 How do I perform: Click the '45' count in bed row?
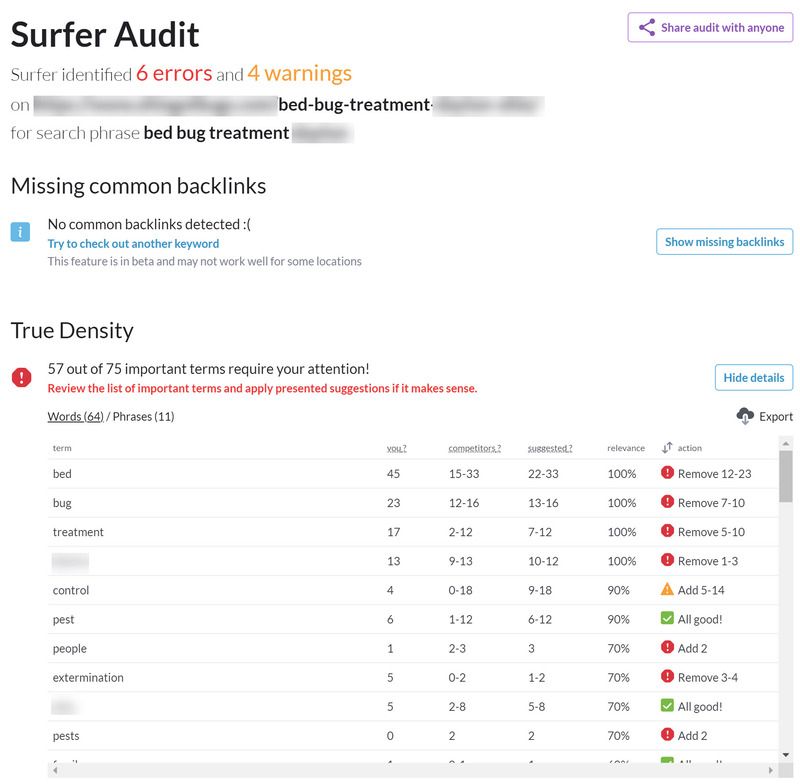coord(393,474)
